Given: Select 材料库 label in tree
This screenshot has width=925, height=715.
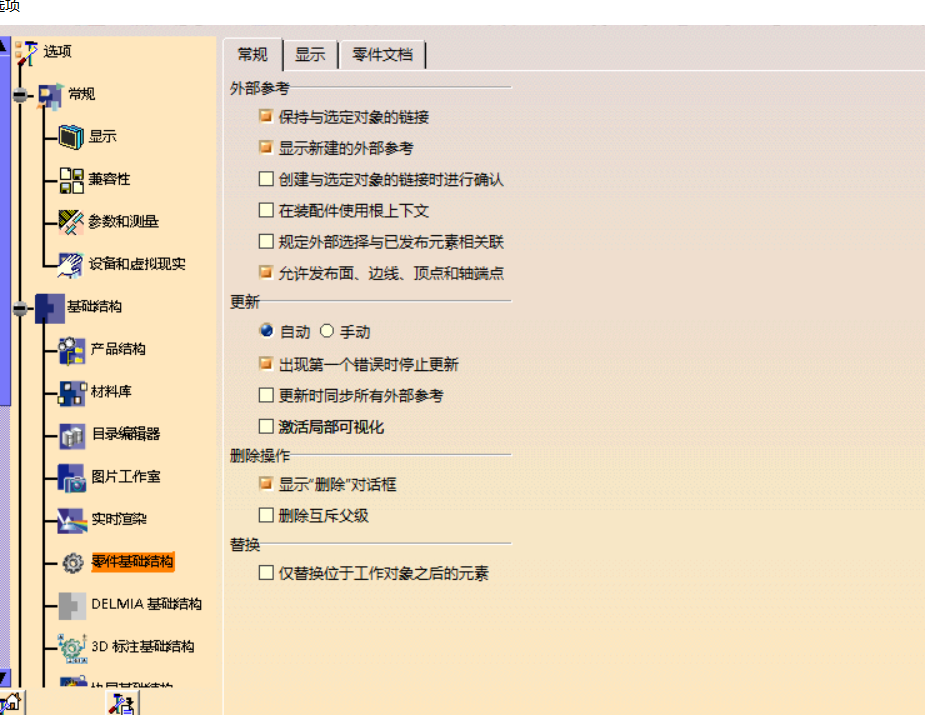Looking at the screenshot, I should 111,392.
